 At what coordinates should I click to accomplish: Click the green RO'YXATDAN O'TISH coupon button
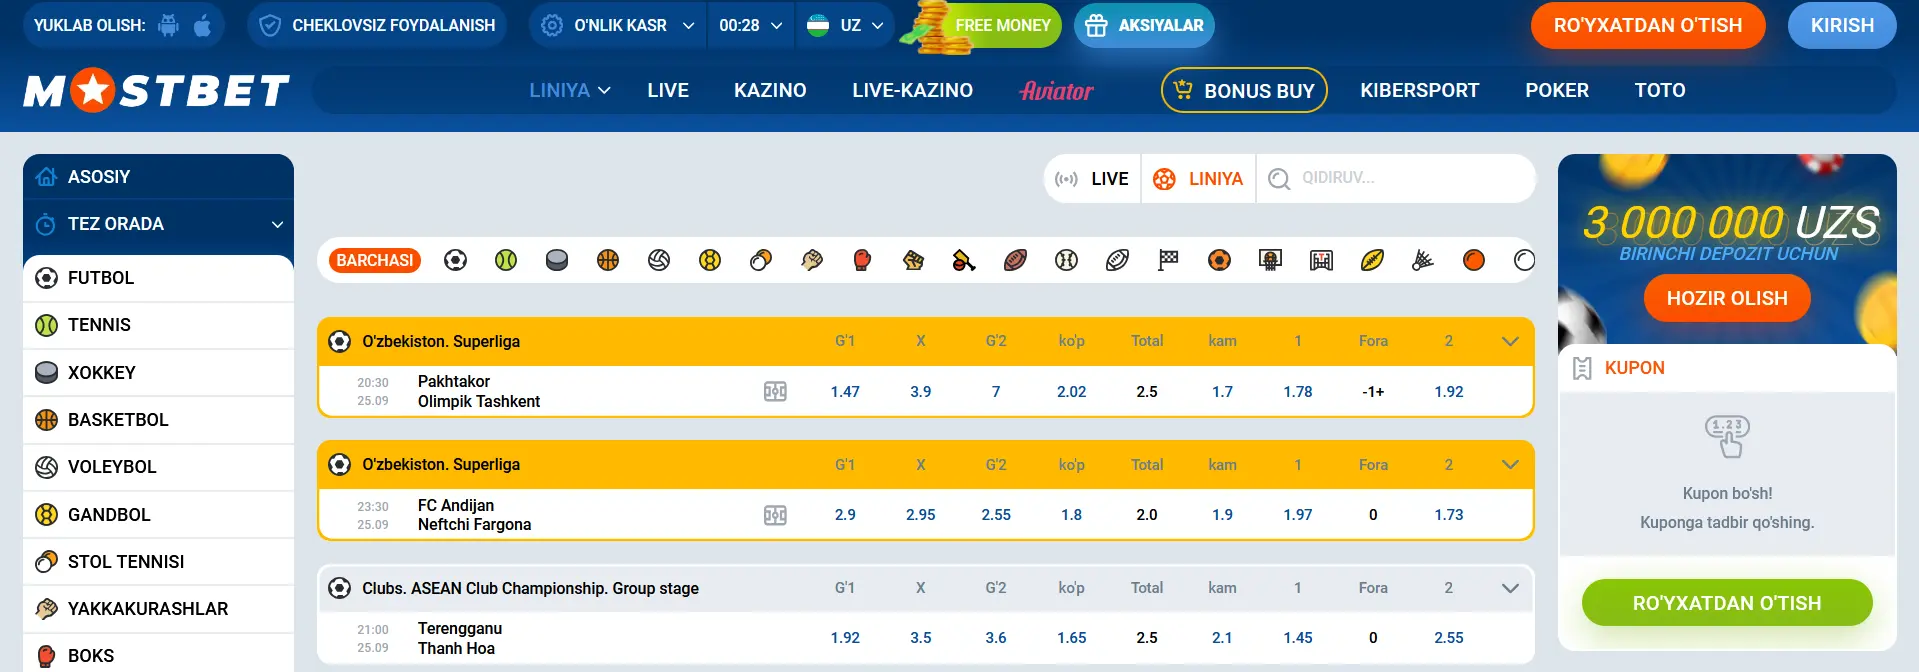[x=1727, y=603]
